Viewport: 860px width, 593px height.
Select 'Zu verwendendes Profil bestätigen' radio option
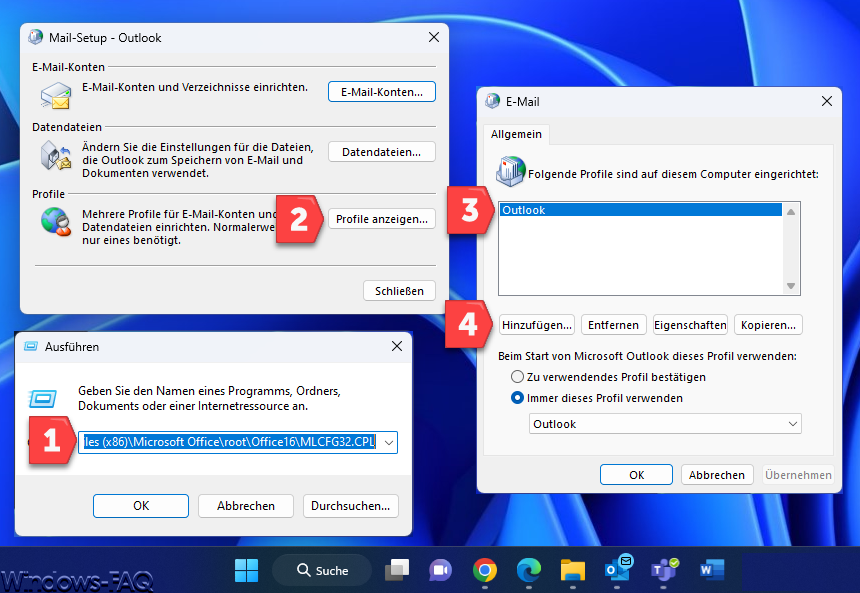pyautogui.click(x=517, y=377)
